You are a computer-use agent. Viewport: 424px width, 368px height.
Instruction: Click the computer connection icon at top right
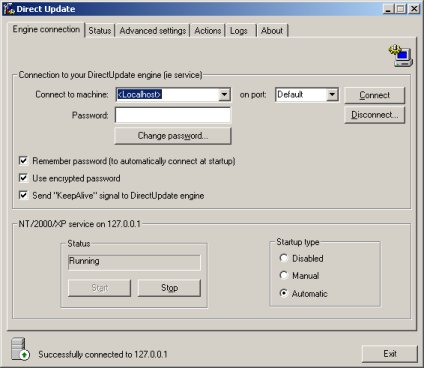click(x=401, y=55)
